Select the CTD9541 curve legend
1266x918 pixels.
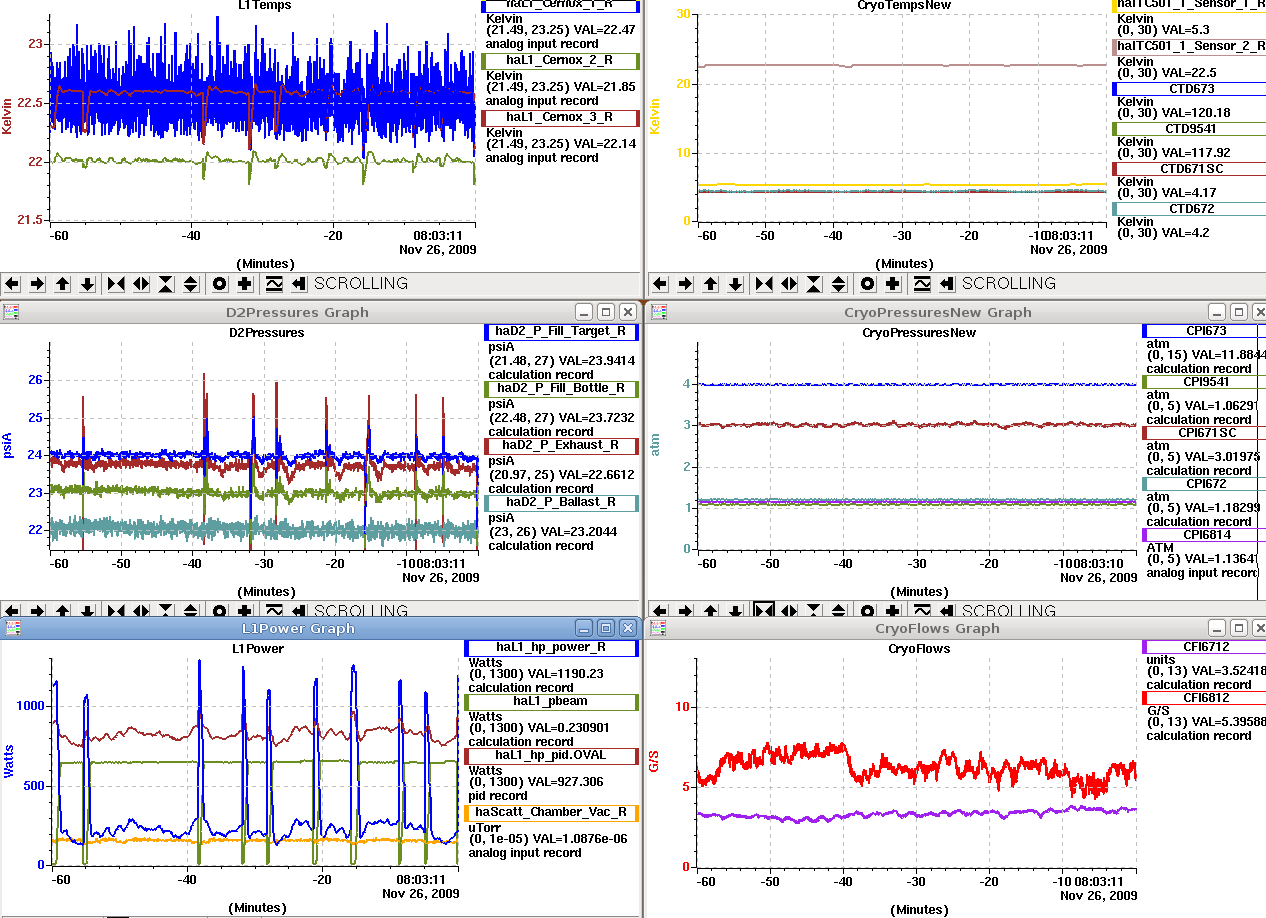click(x=1189, y=128)
